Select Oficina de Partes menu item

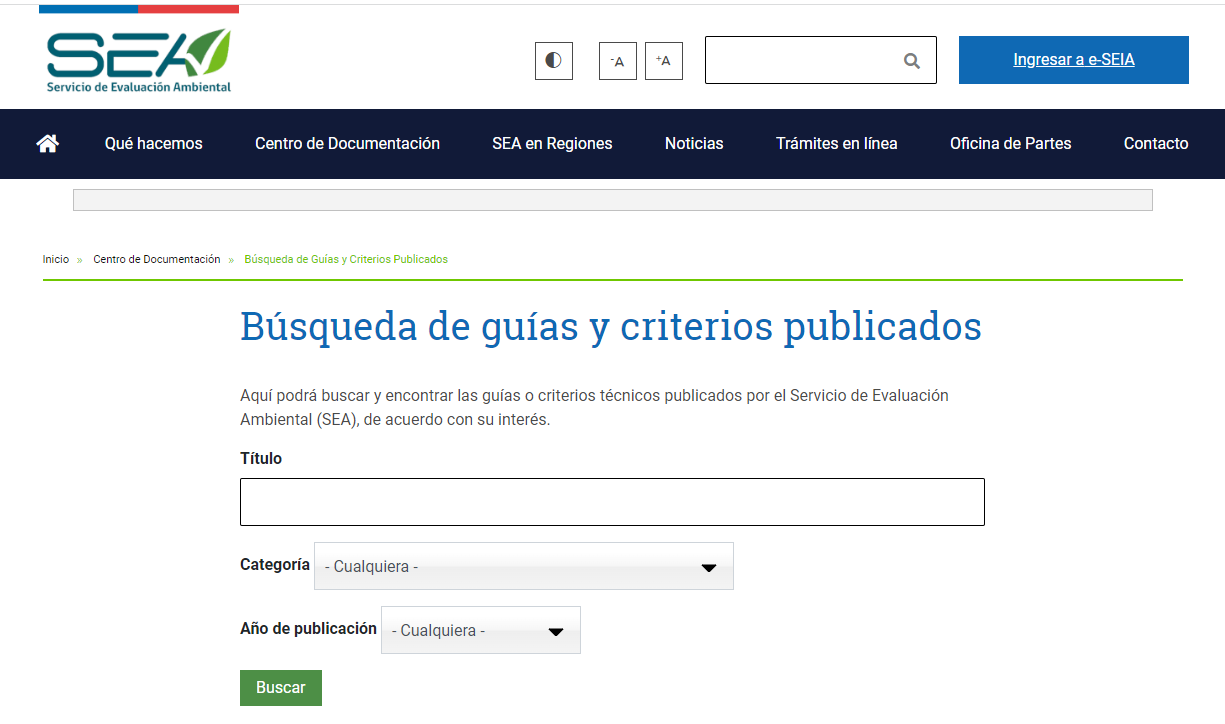pyautogui.click(x=1010, y=144)
